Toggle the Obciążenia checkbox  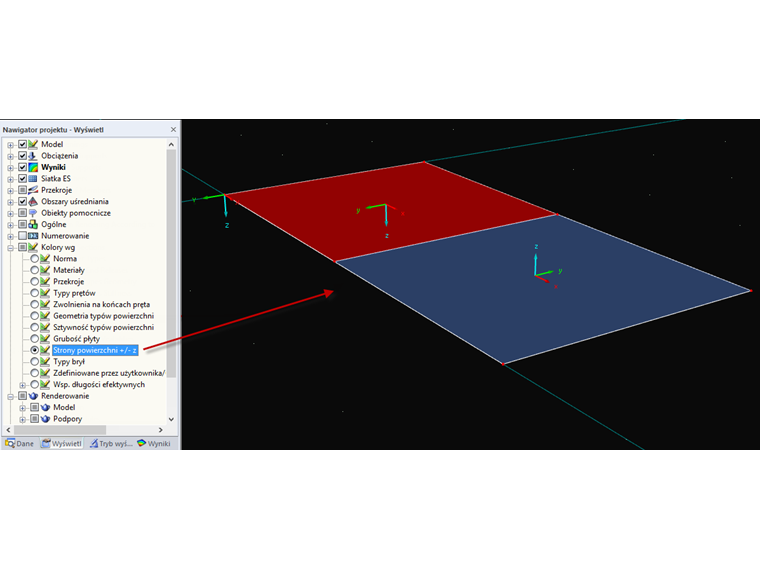22,156
